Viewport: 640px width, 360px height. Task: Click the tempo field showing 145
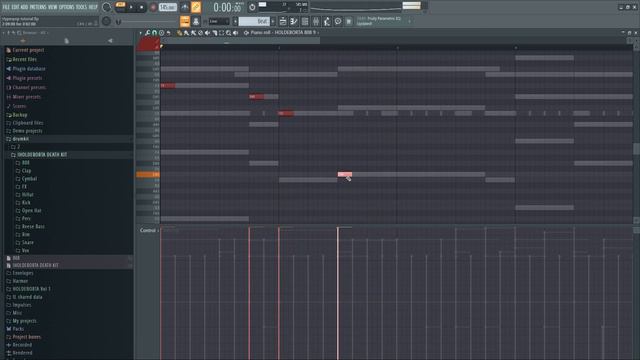coord(167,7)
